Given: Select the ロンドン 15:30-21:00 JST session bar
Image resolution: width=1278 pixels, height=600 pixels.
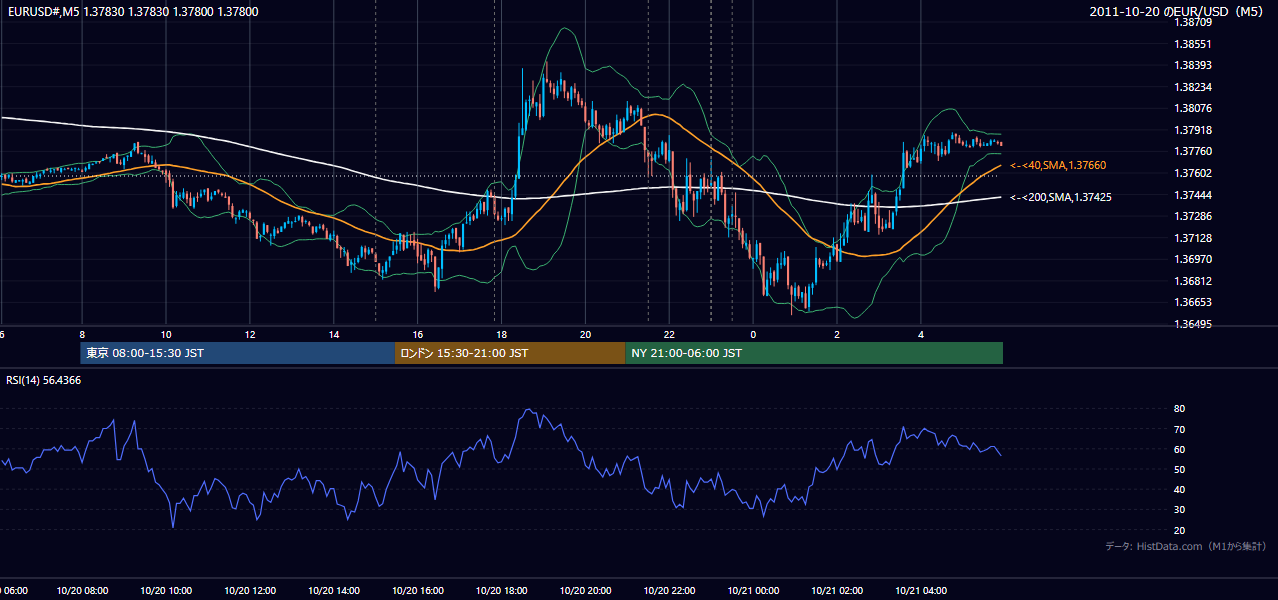Looking at the screenshot, I should pyautogui.click(x=511, y=353).
